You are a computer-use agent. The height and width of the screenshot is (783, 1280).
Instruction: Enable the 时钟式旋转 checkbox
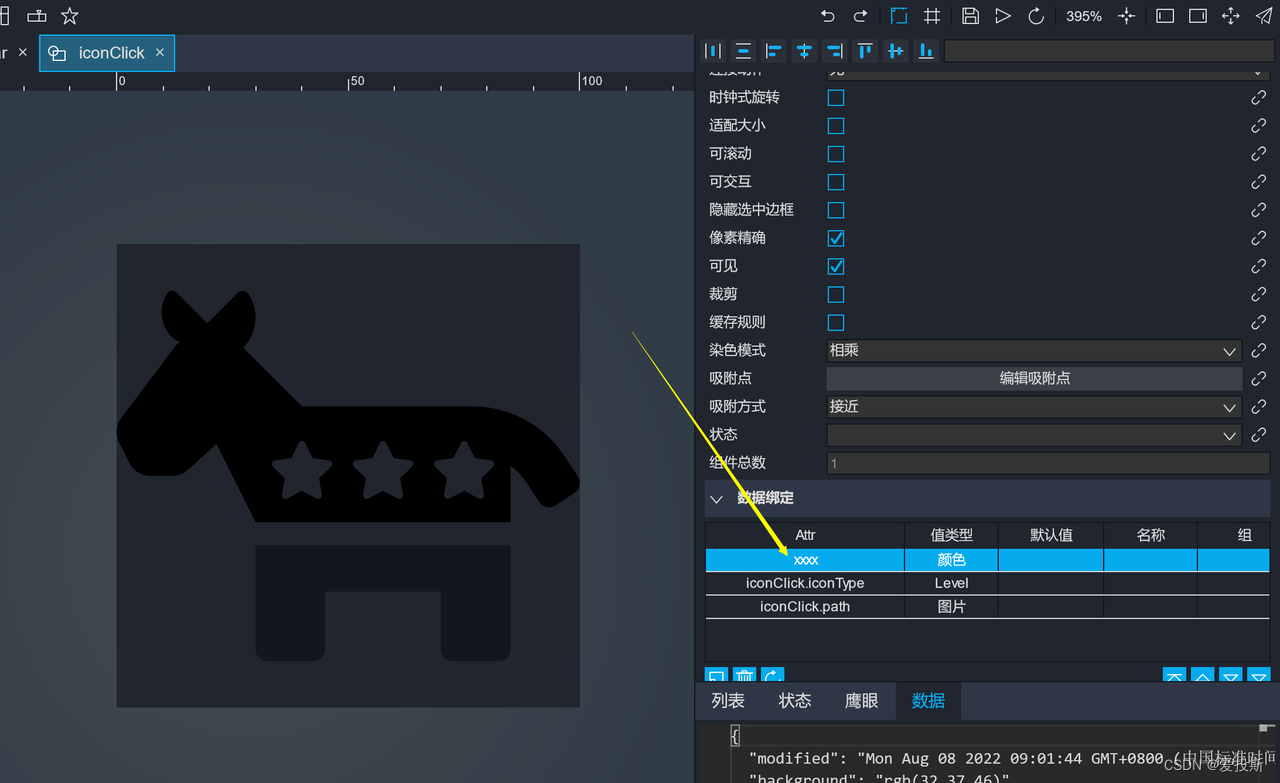coord(836,98)
